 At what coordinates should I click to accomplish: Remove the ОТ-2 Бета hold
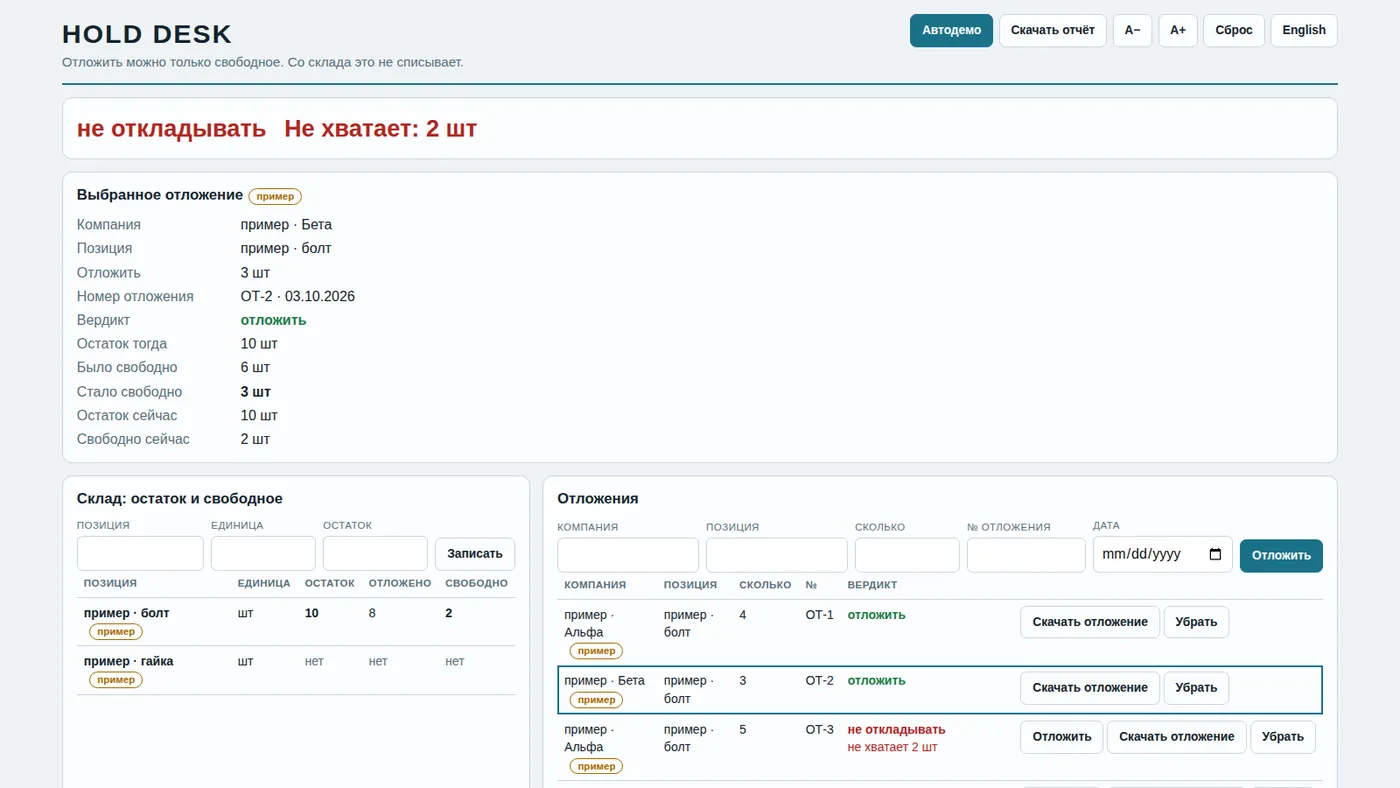(x=1196, y=688)
